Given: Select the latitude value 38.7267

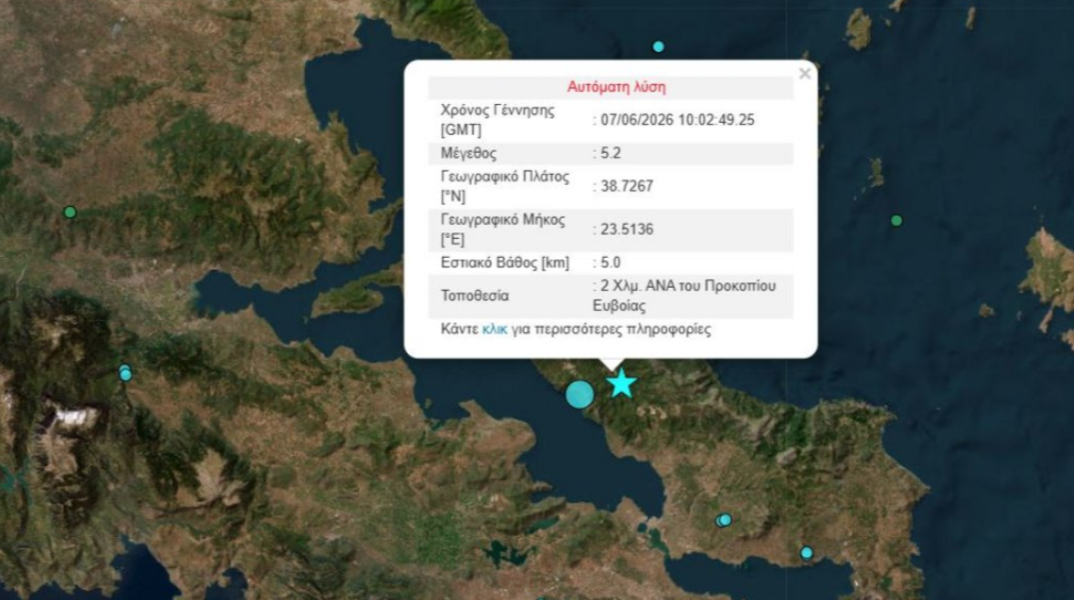Looking at the screenshot, I should coord(627,186).
